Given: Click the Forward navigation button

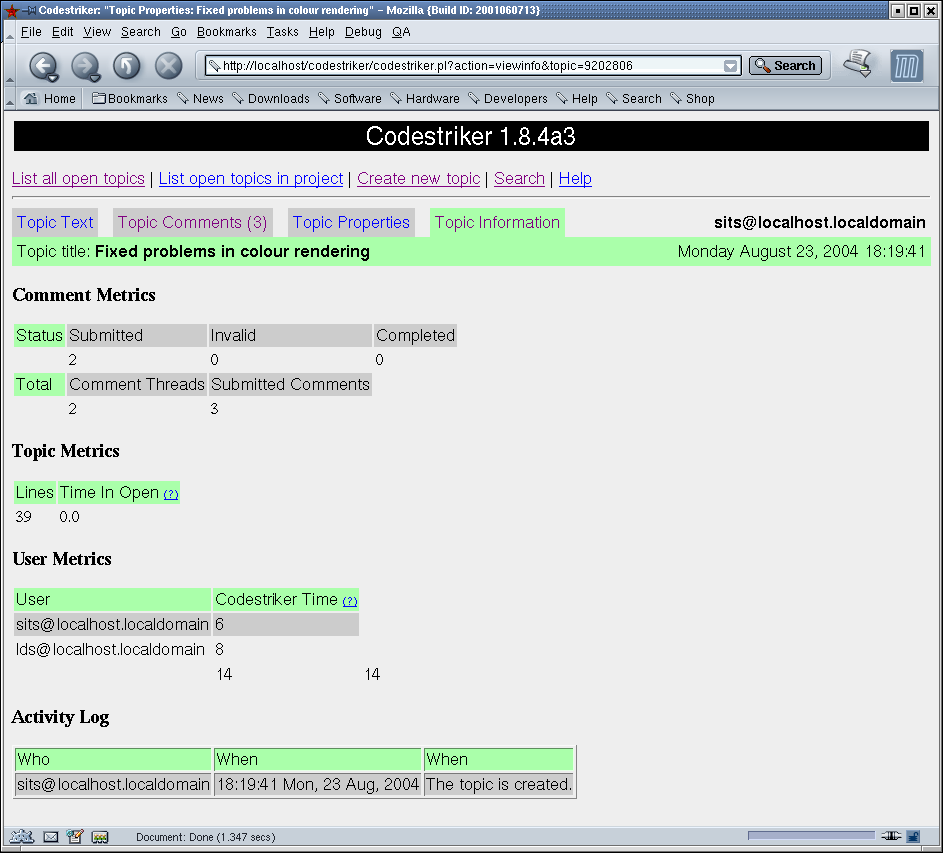Looking at the screenshot, I should 84,67.
